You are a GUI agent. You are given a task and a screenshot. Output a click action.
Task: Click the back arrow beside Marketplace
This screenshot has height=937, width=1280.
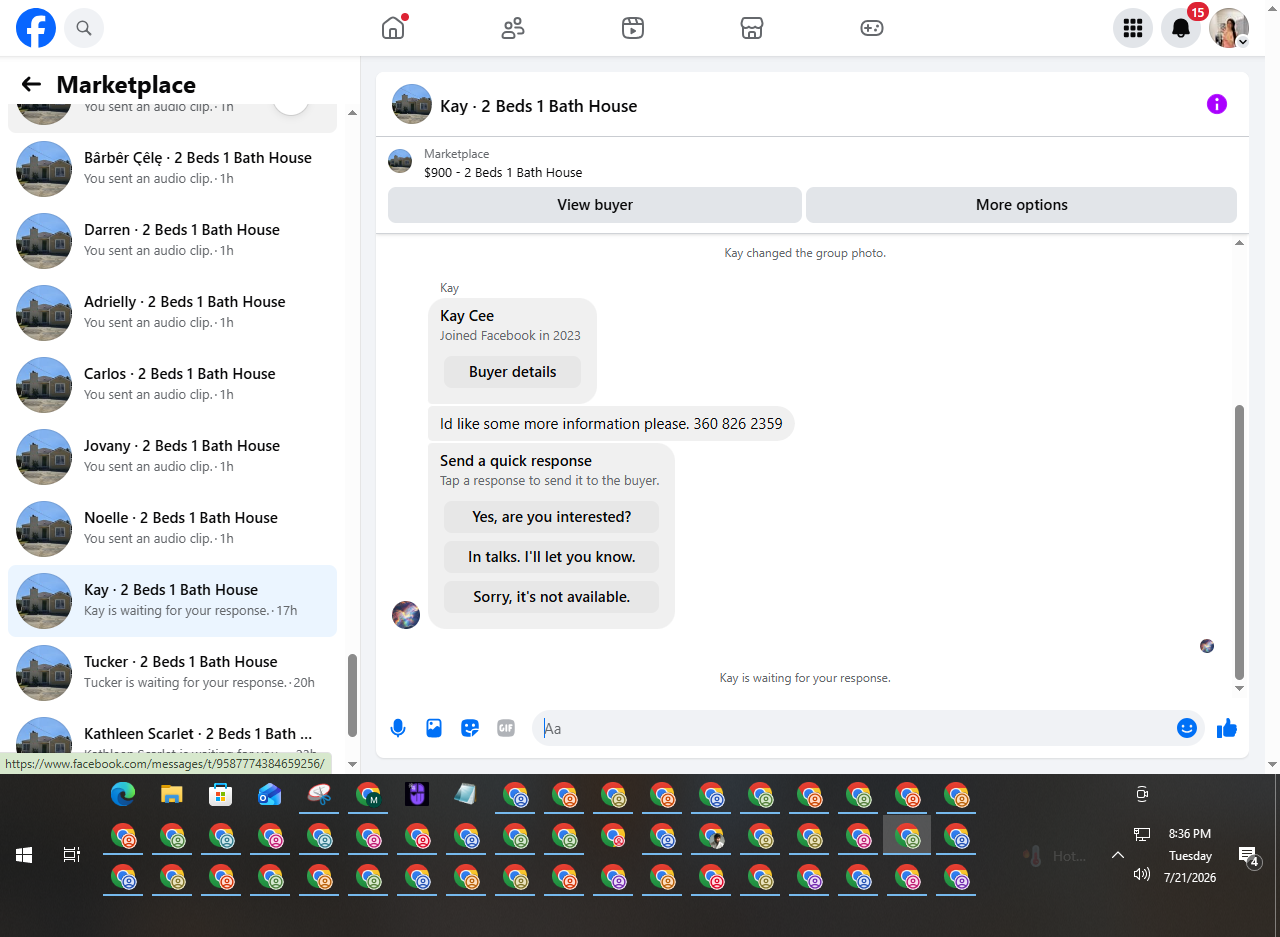[31, 85]
